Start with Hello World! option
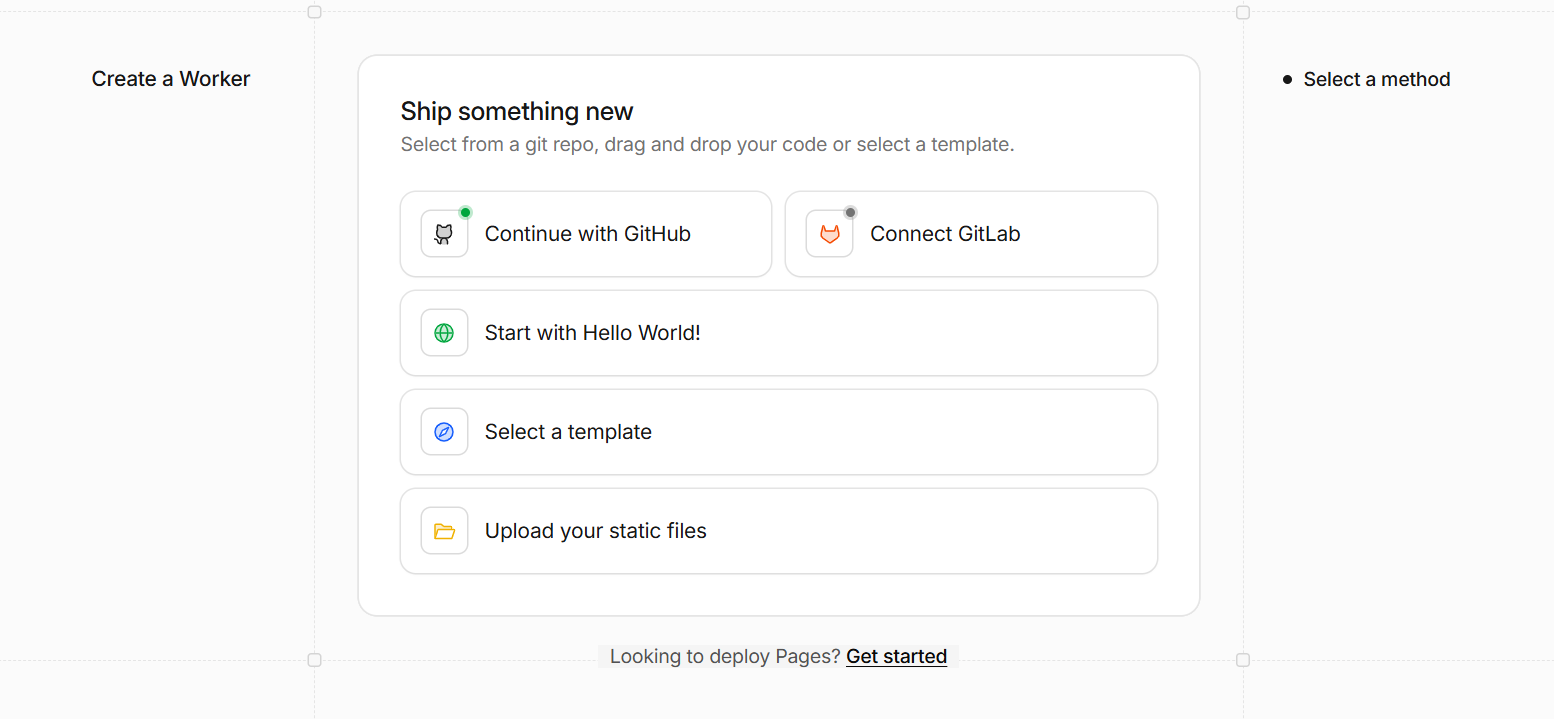This screenshot has height=719, width=1554. (779, 333)
